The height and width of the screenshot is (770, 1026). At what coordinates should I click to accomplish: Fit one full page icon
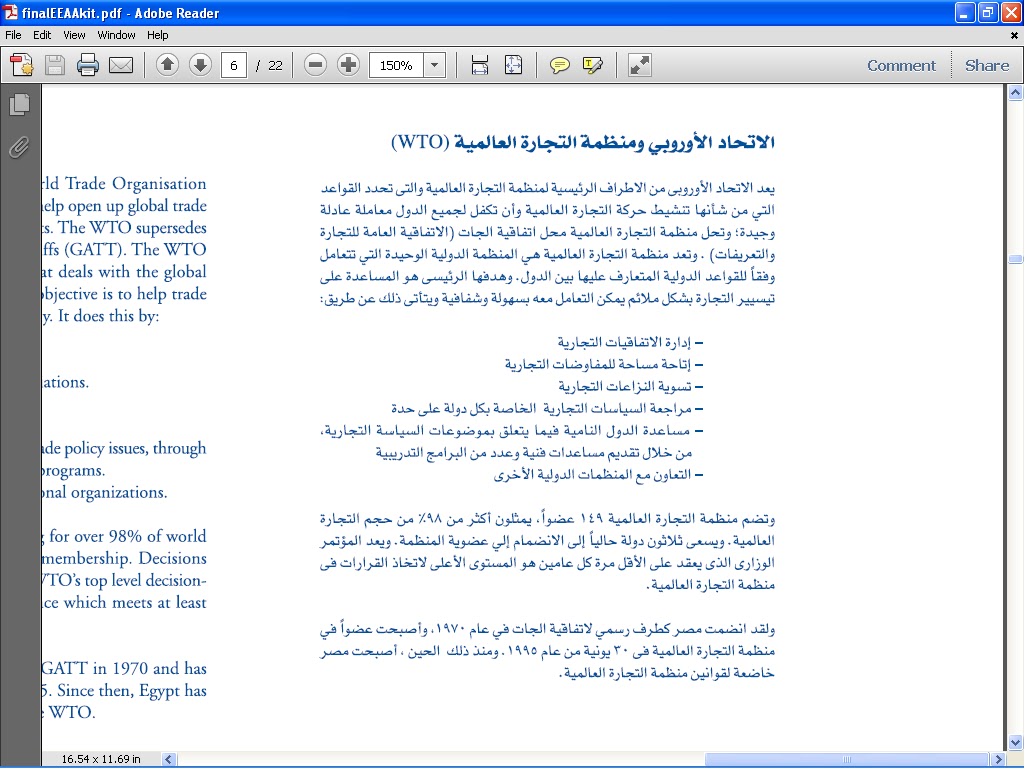[x=514, y=65]
